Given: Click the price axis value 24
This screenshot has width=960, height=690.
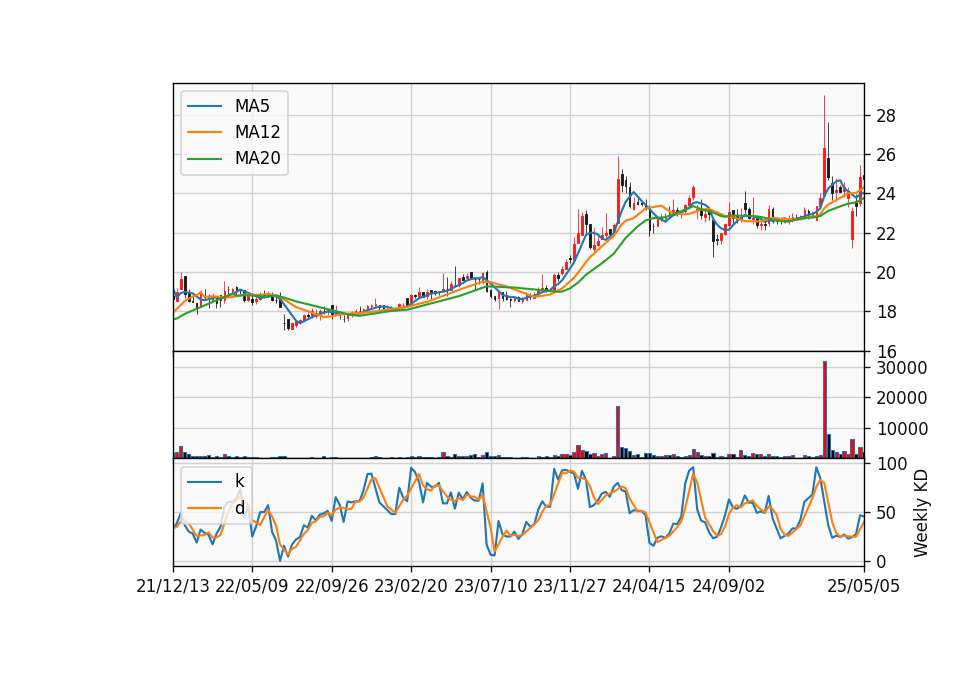Looking at the screenshot, I should point(885,194).
